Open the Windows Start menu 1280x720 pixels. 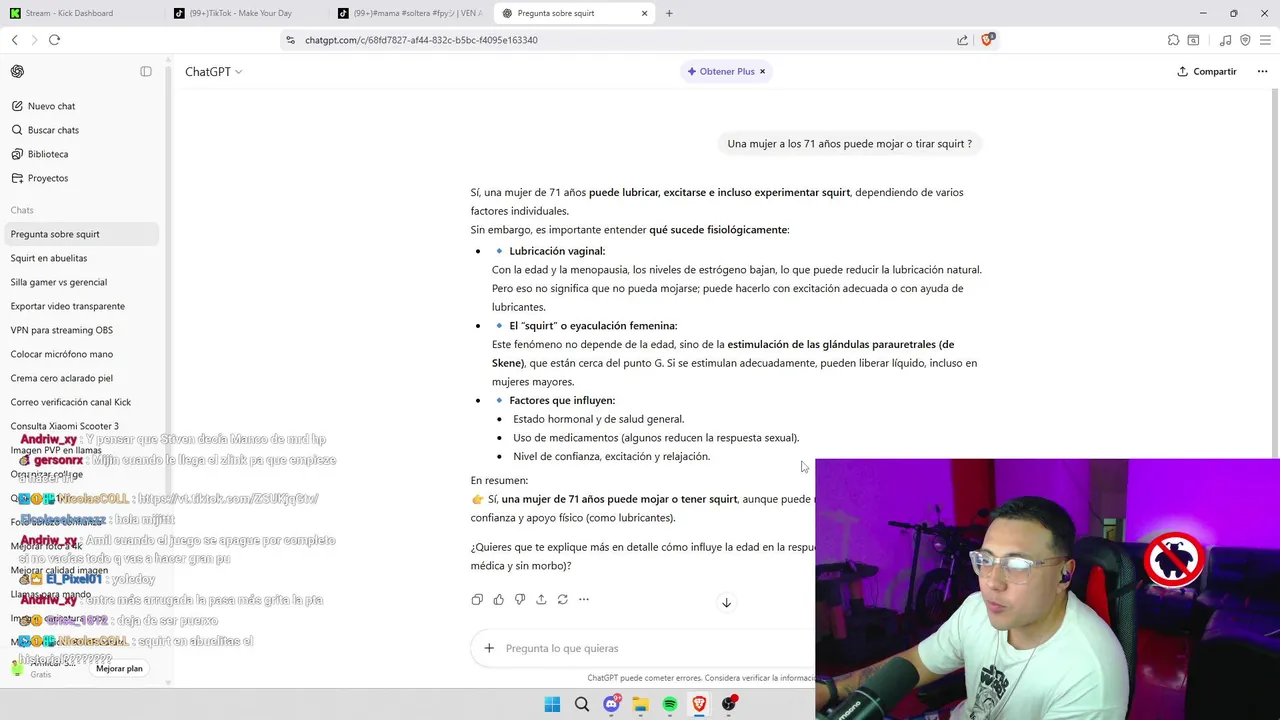(x=552, y=704)
